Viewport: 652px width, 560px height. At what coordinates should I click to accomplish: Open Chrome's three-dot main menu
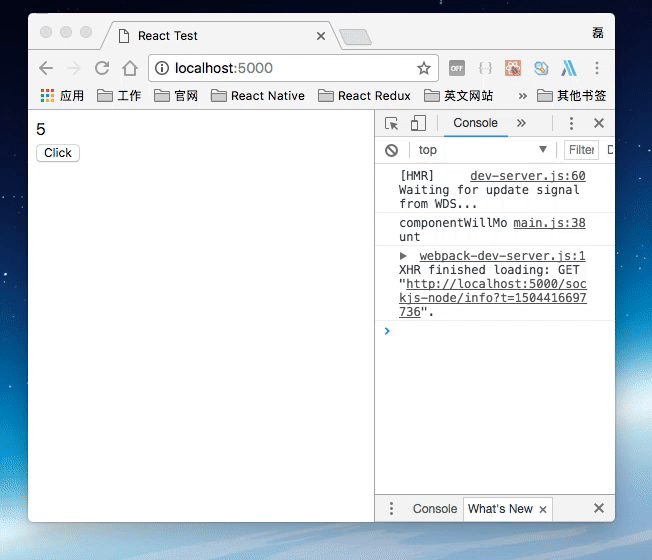tap(597, 68)
